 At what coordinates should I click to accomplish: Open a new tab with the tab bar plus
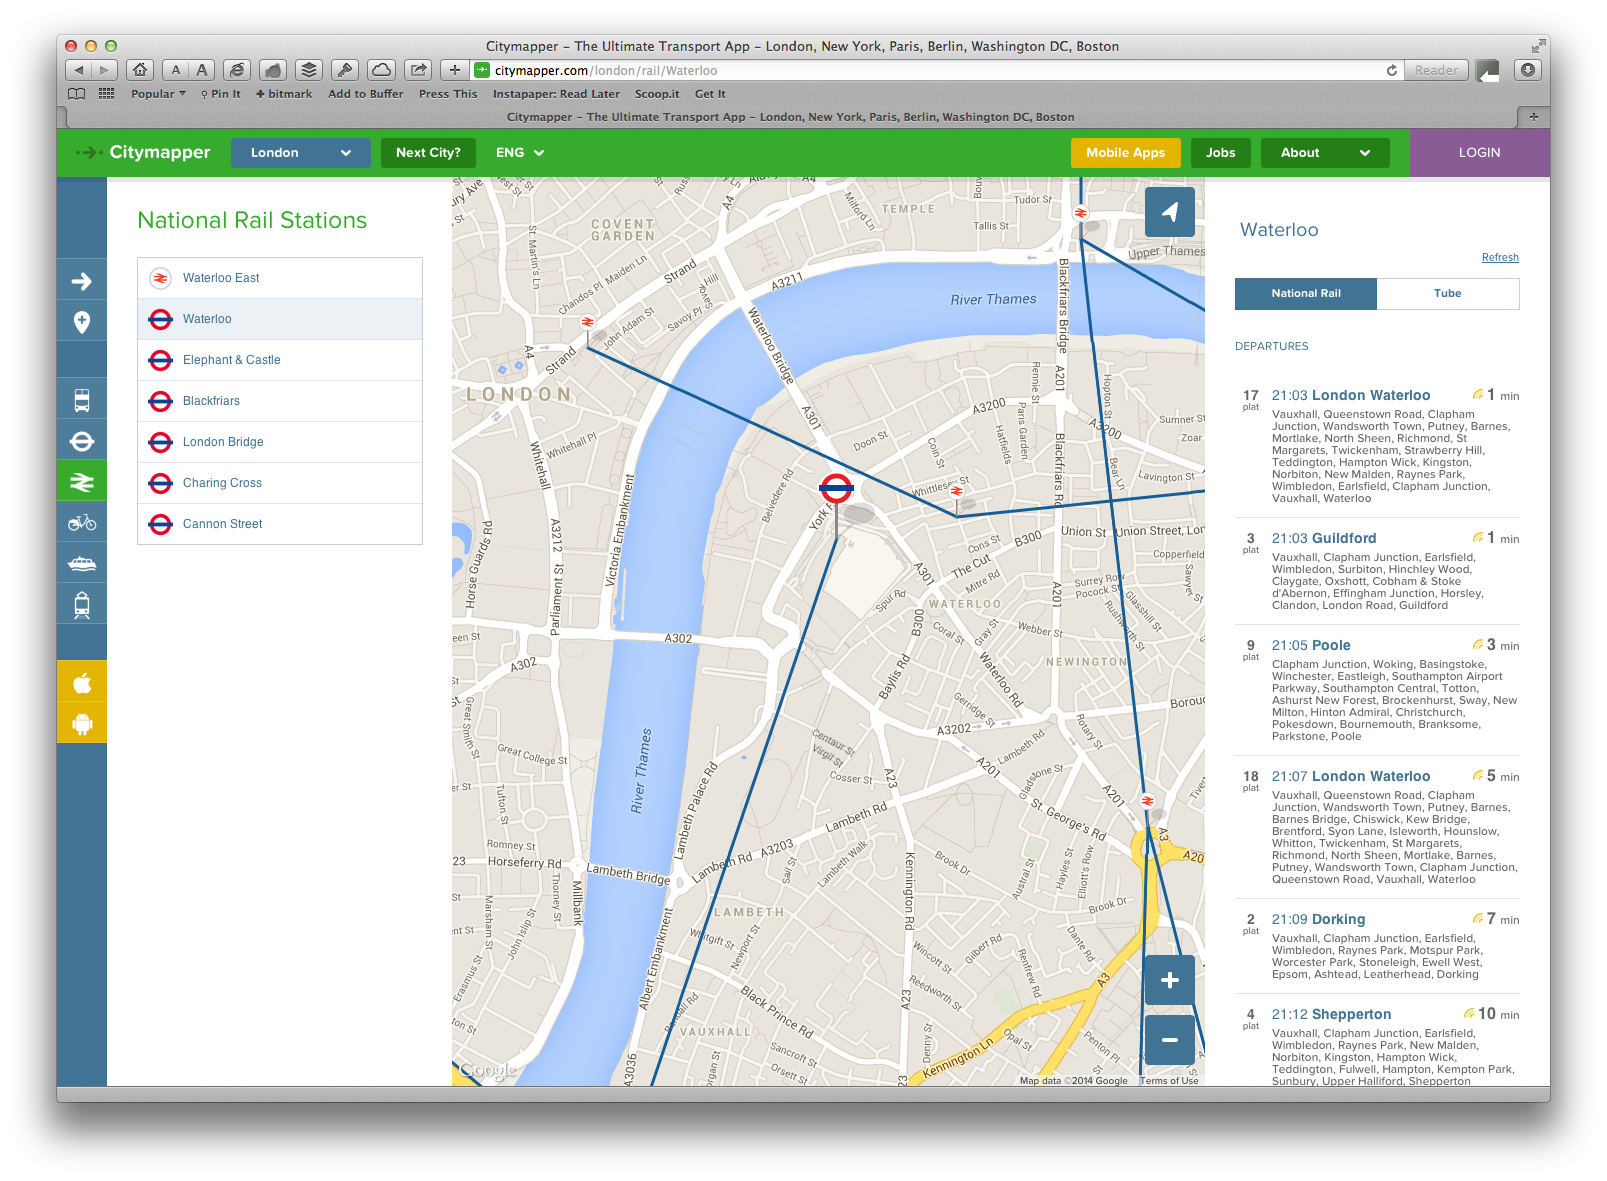(x=1533, y=117)
